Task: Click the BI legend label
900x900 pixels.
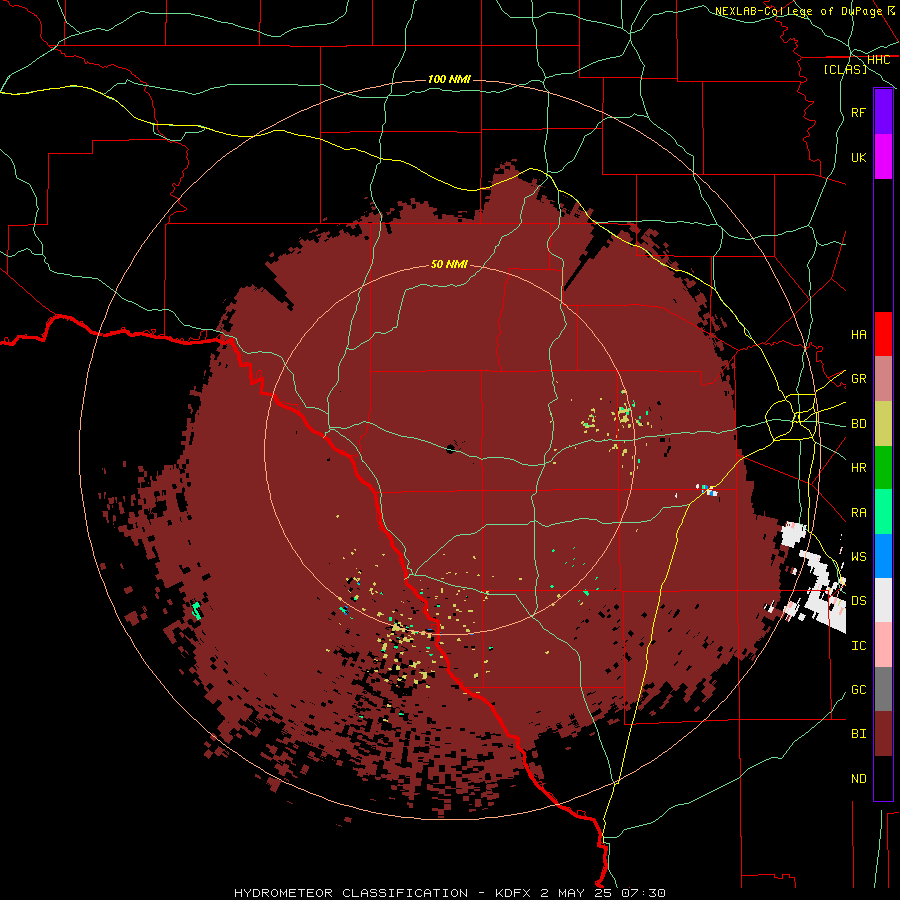Action: [x=858, y=734]
